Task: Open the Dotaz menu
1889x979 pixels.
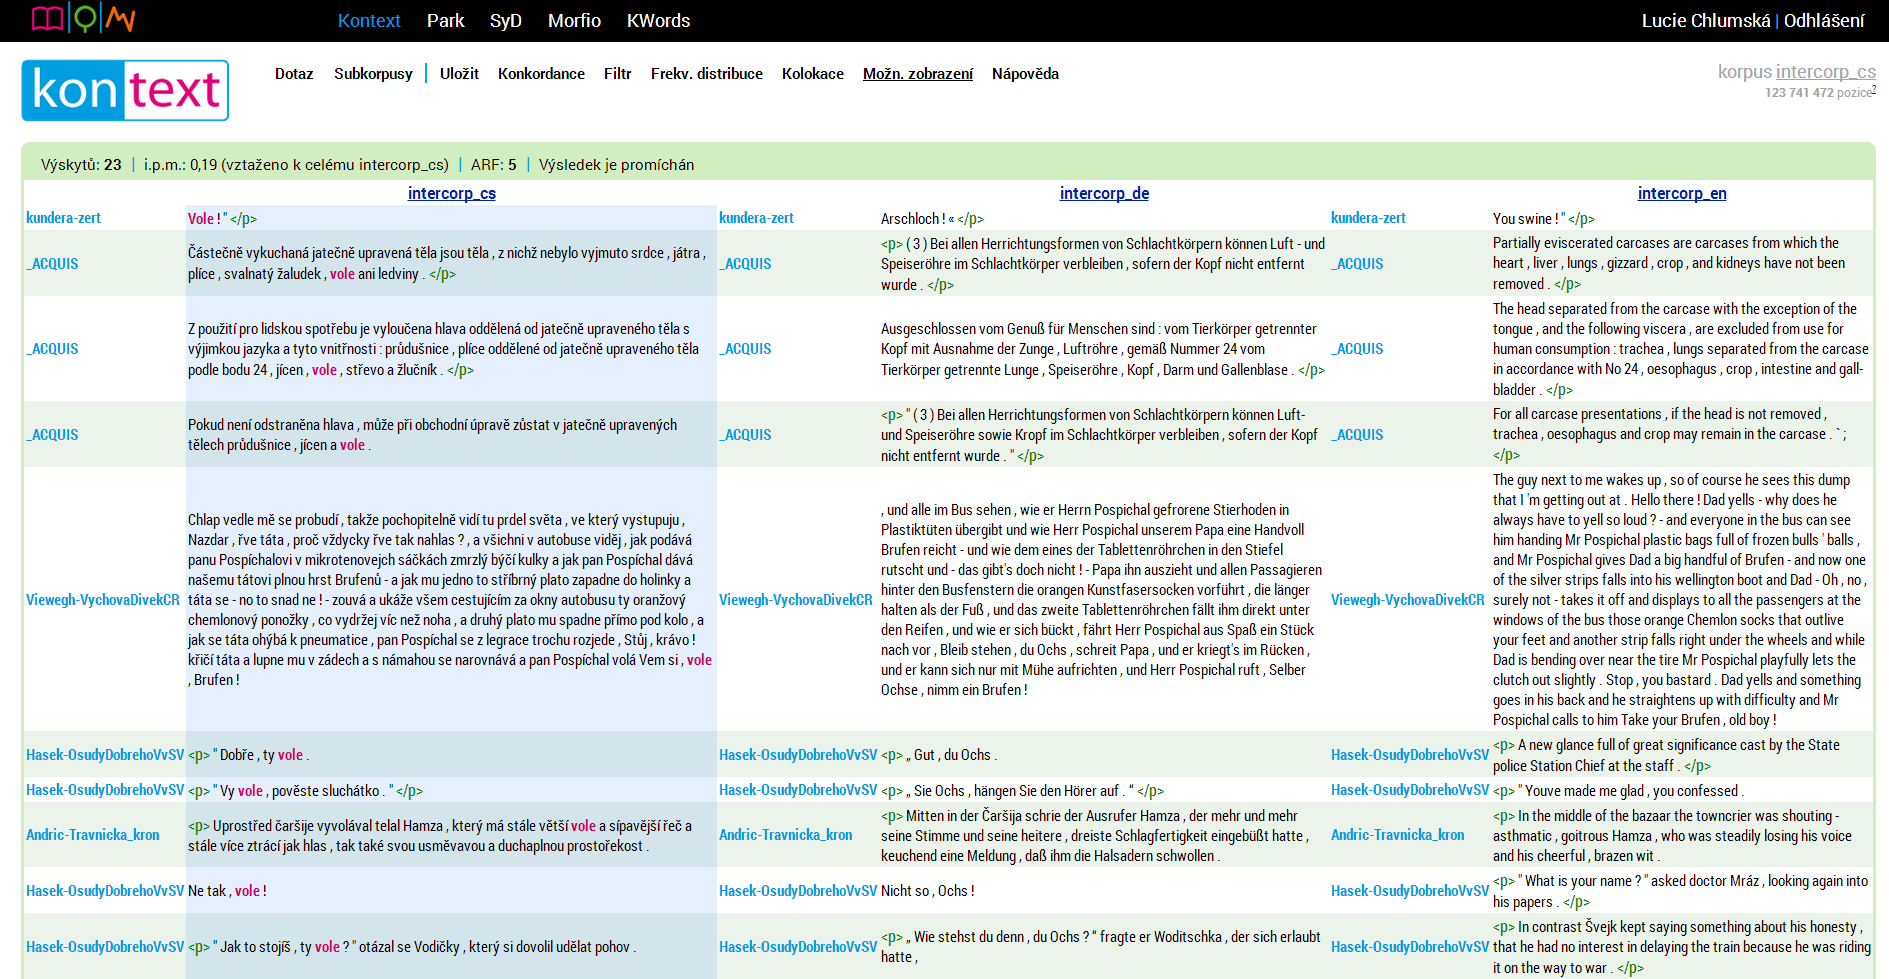Action: coord(294,74)
